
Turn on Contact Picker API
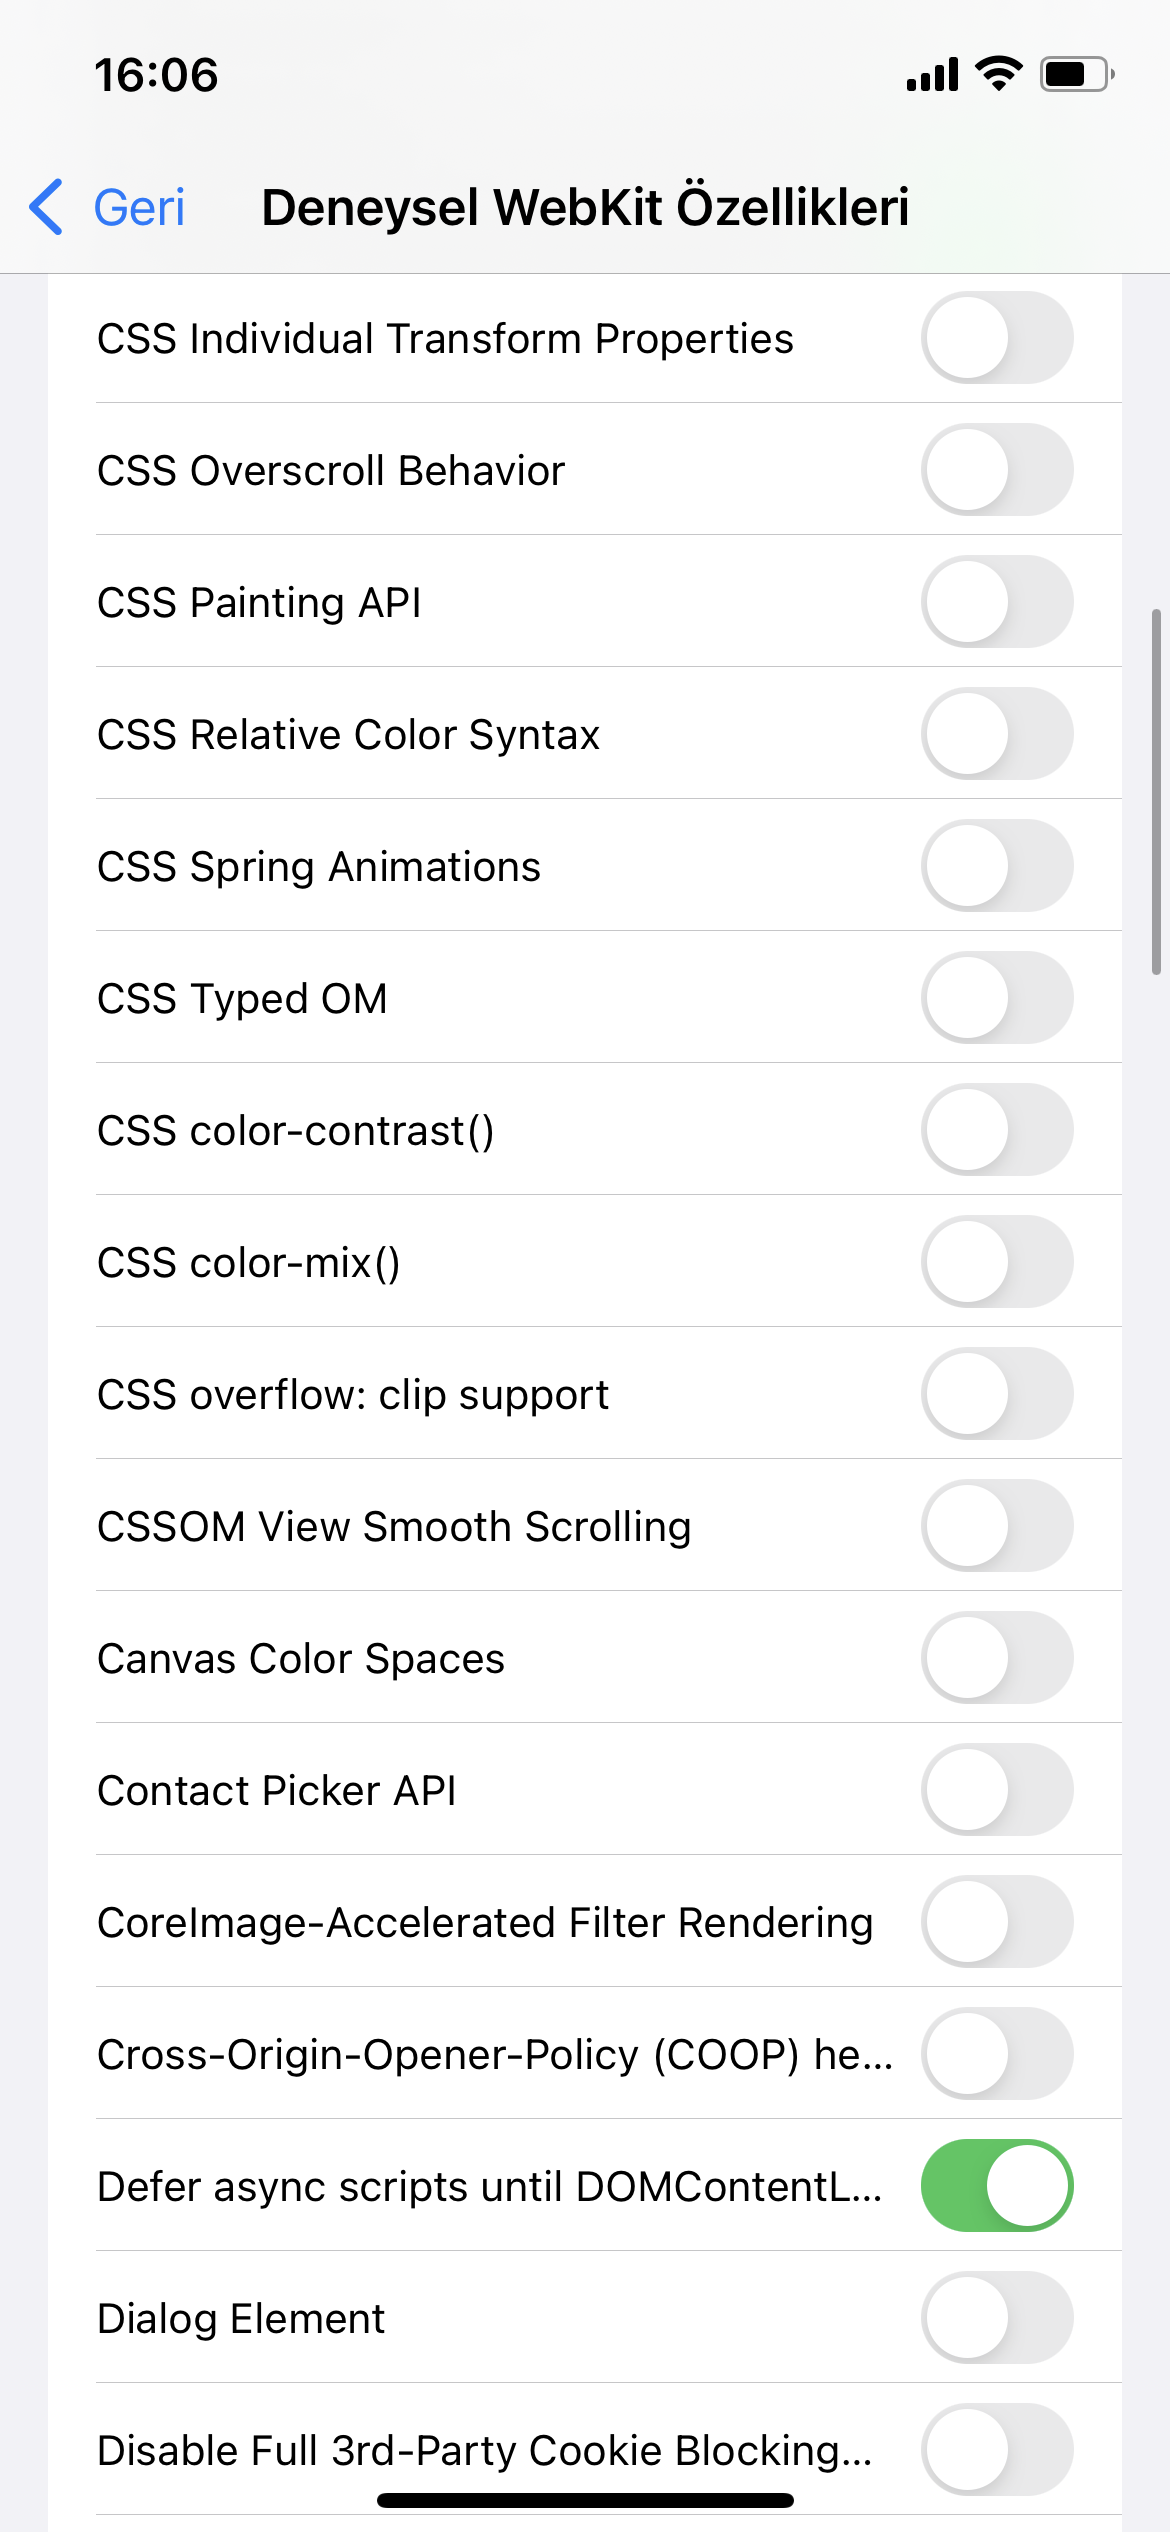[x=997, y=1790]
